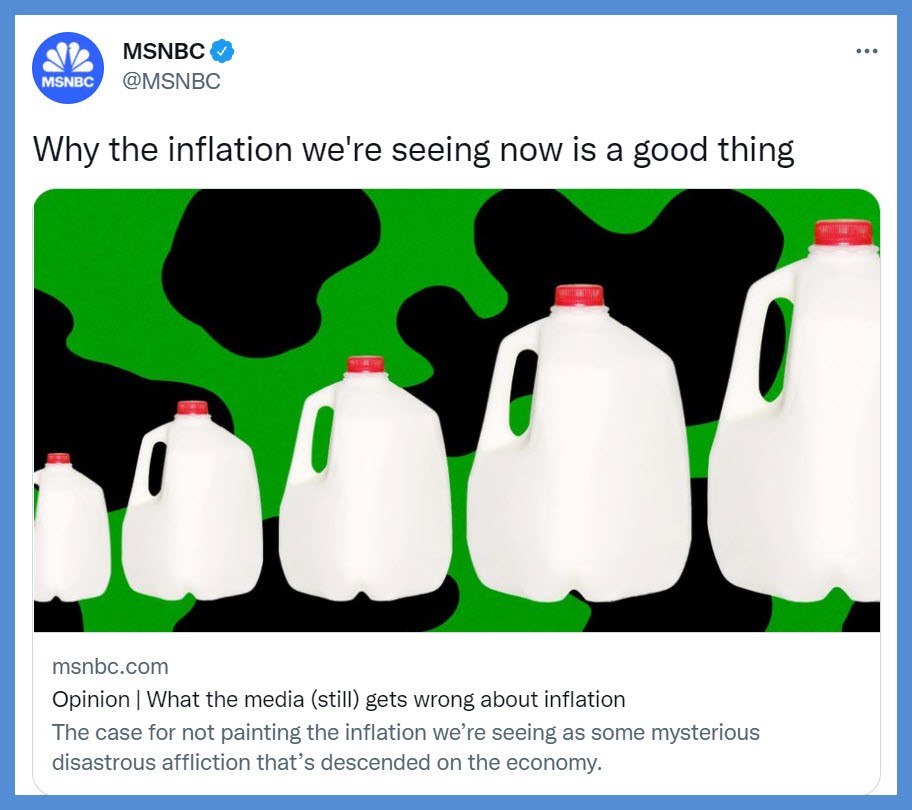Click the red cap of the second-smallest jug
Image resolution: width=912 pixels, height=810 pixels.
coord(193,408)
